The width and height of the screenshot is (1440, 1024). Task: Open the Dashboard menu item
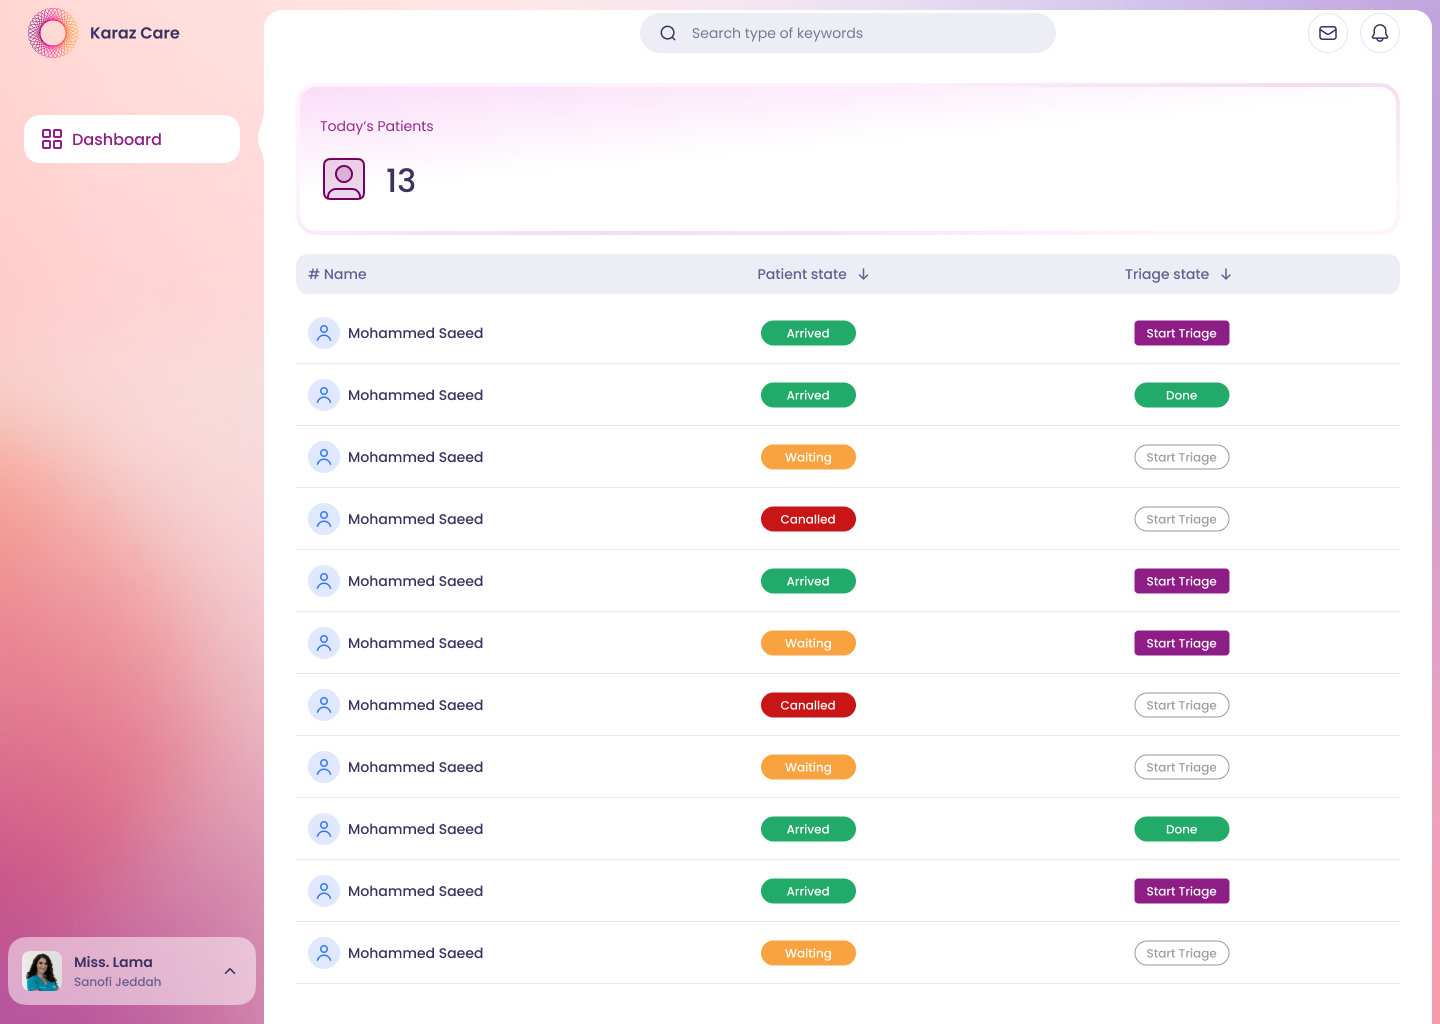(132, 139)
